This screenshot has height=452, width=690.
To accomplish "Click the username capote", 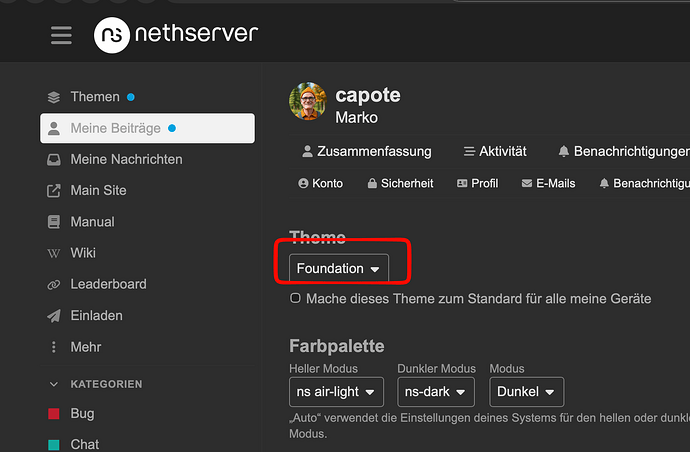I will click(368, 95).
